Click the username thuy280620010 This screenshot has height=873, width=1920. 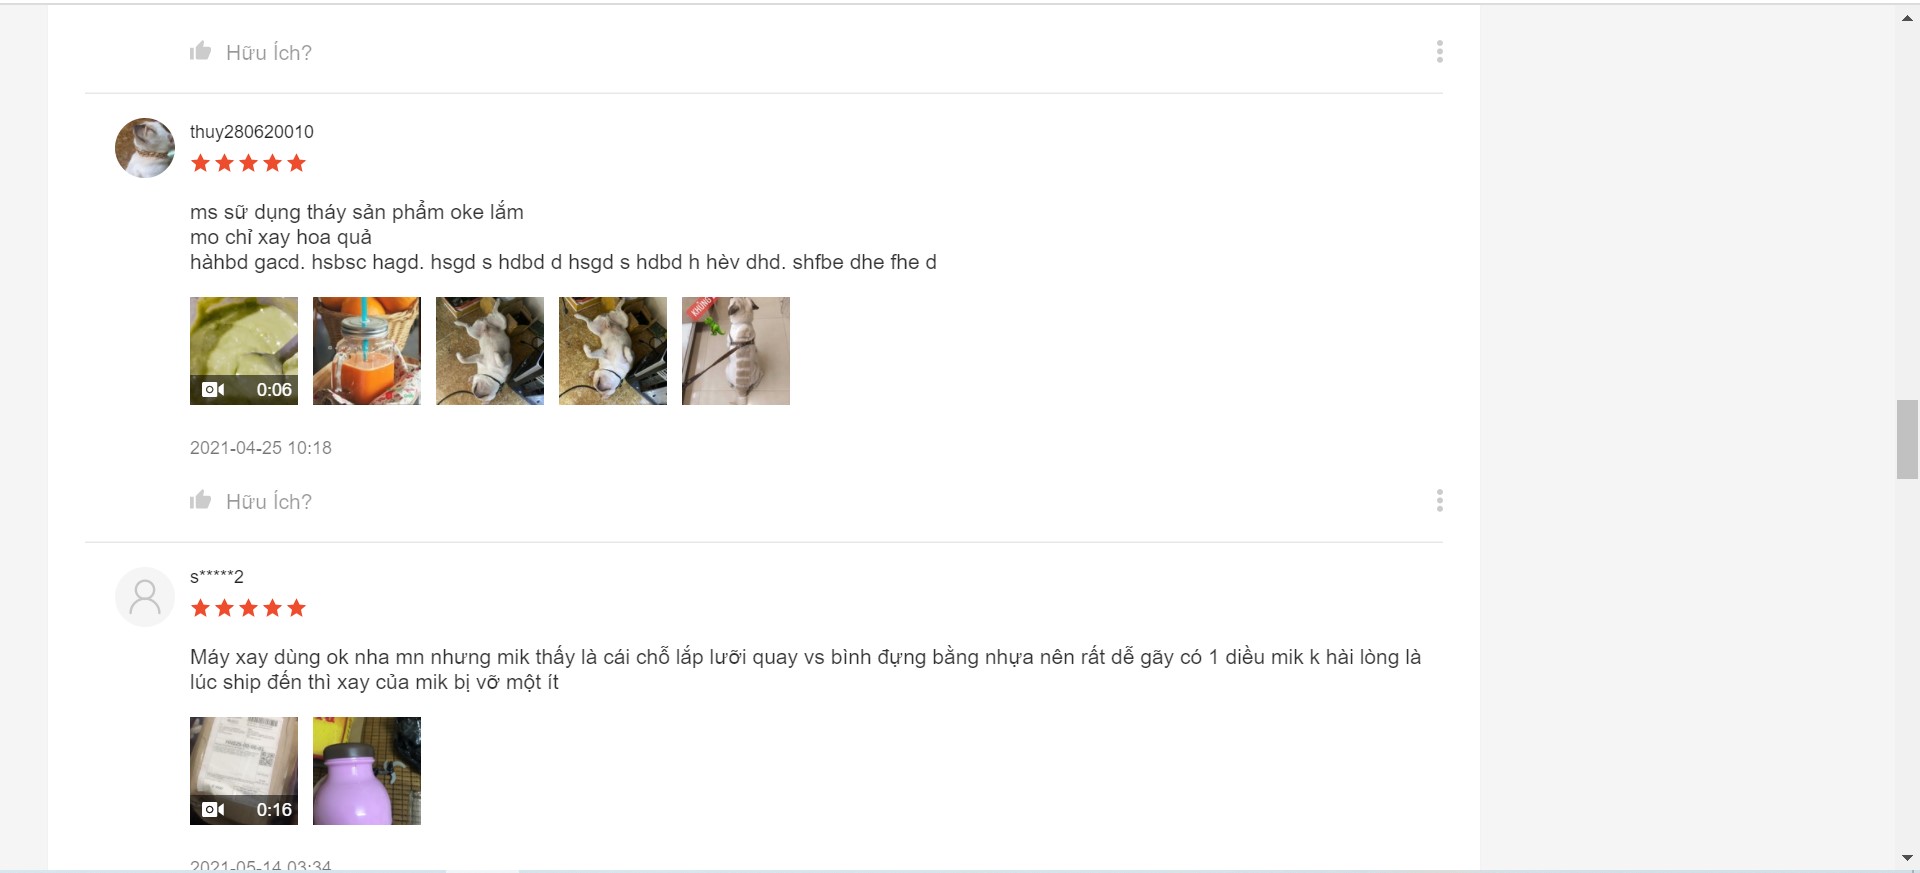tap(252, 132)
